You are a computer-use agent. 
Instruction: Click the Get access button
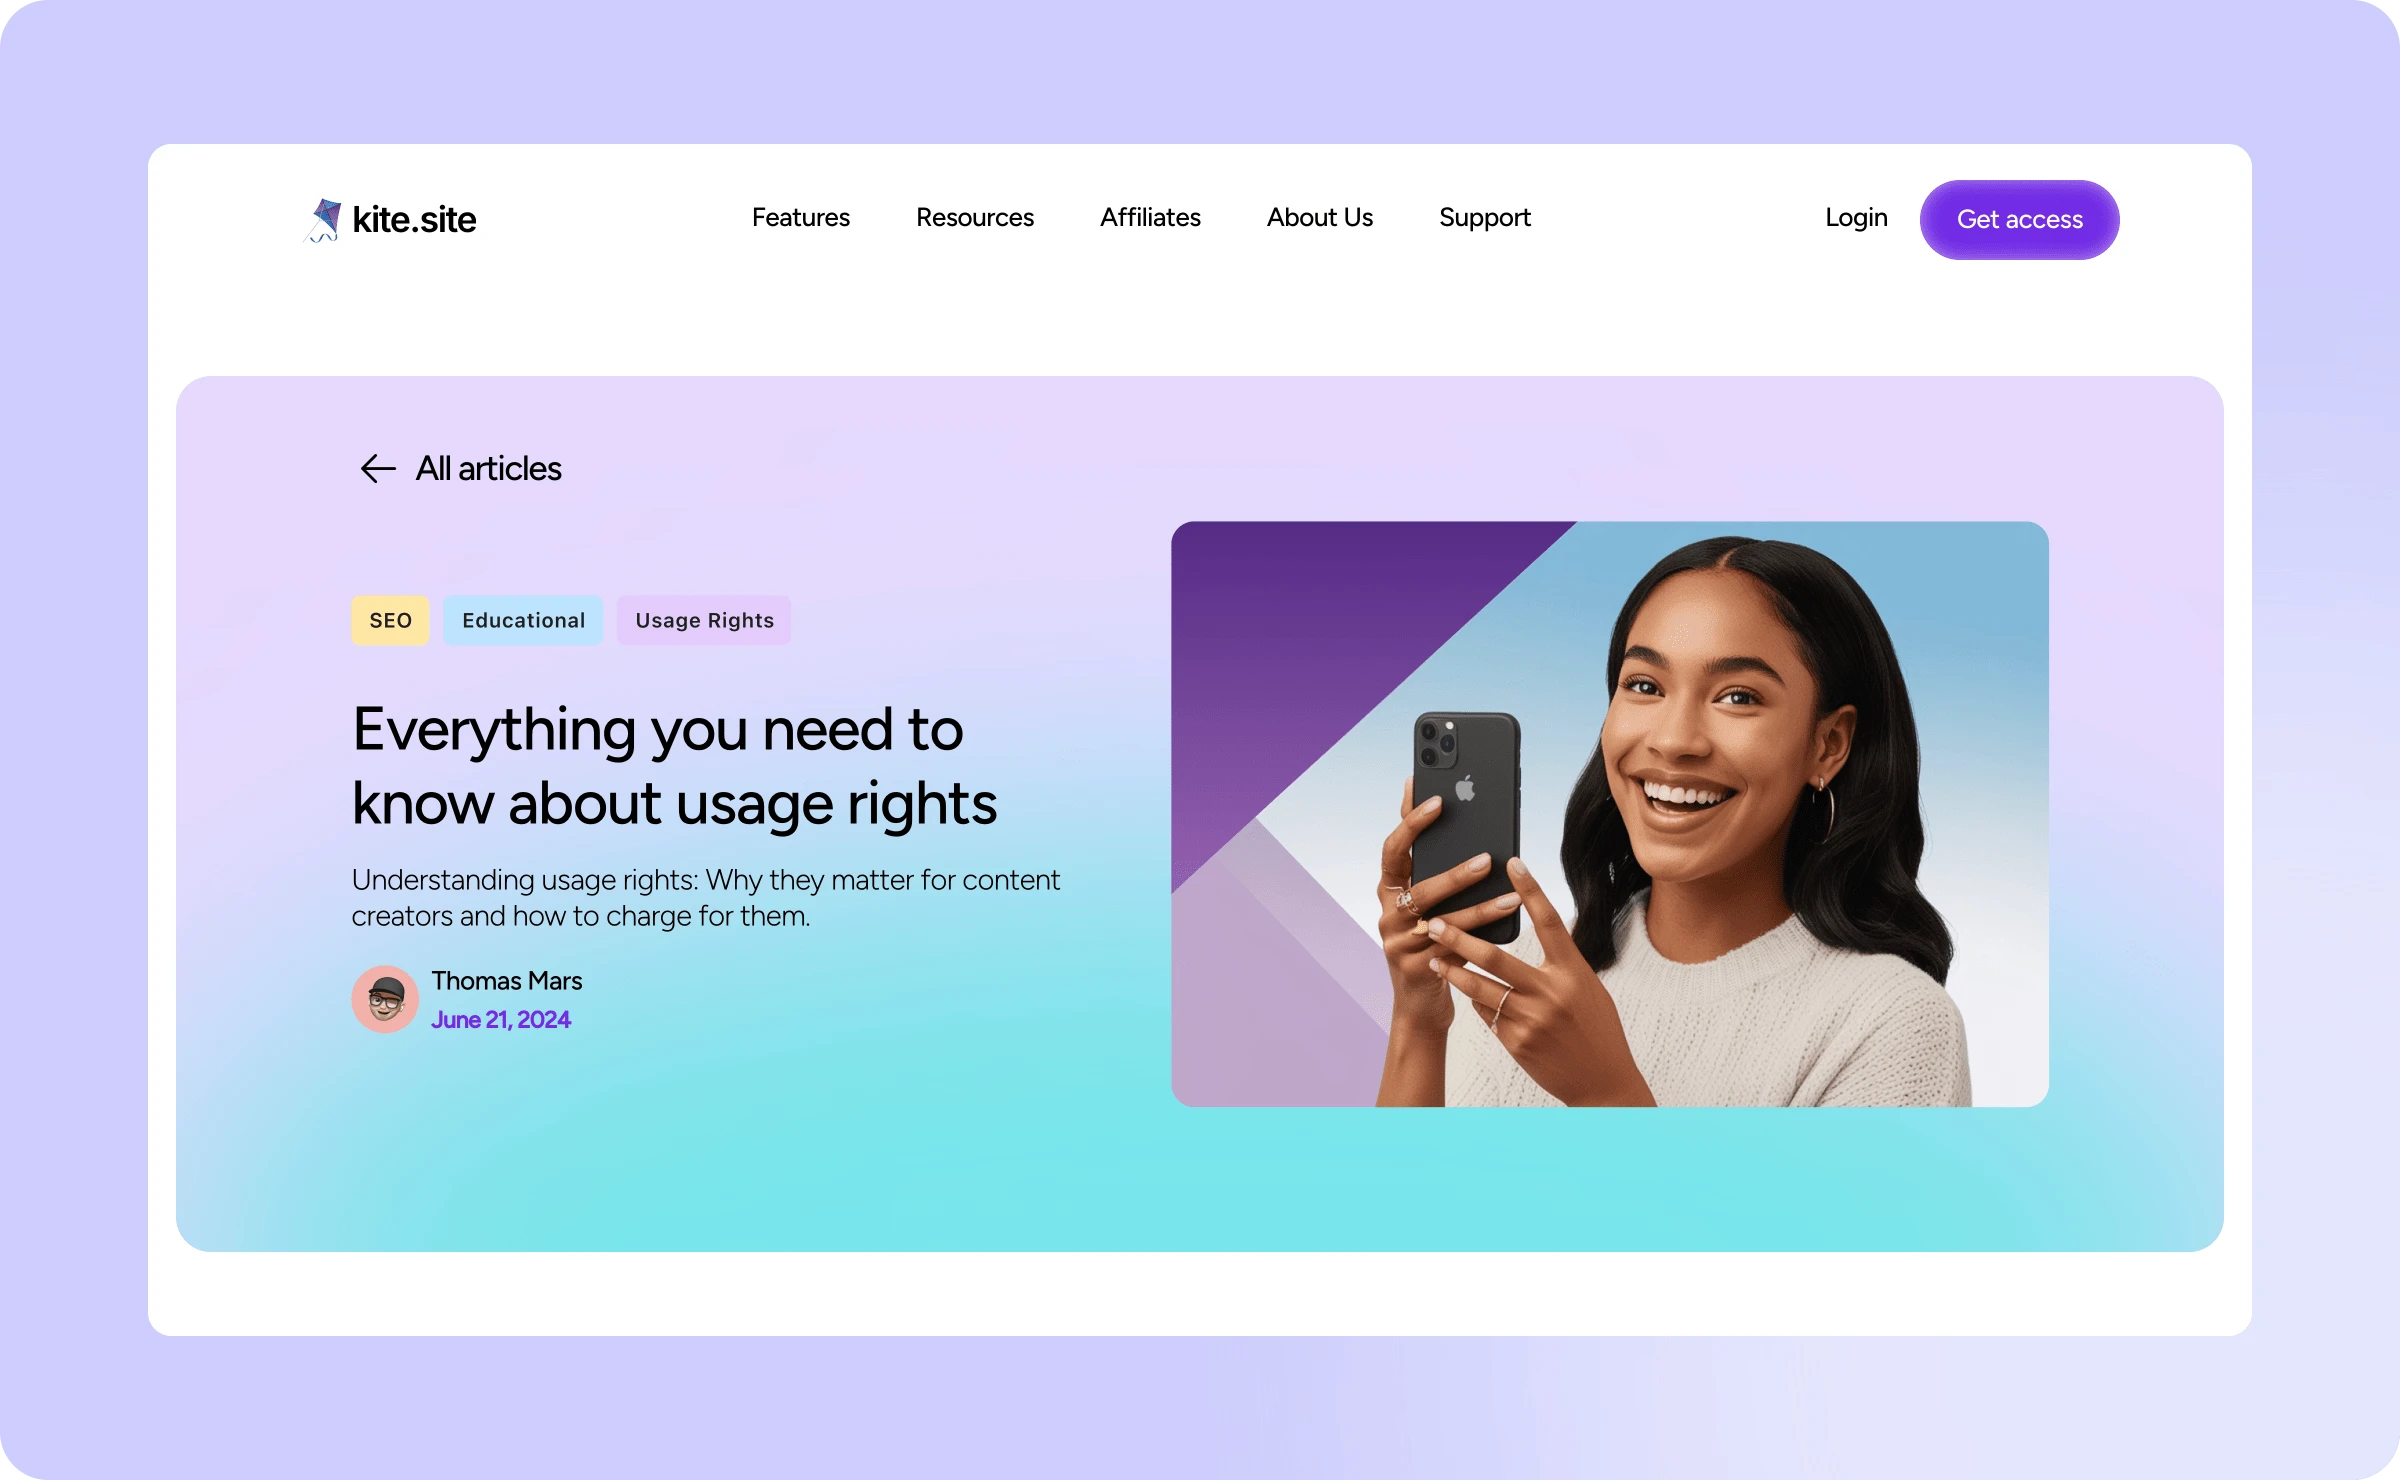click(2019, 220)
